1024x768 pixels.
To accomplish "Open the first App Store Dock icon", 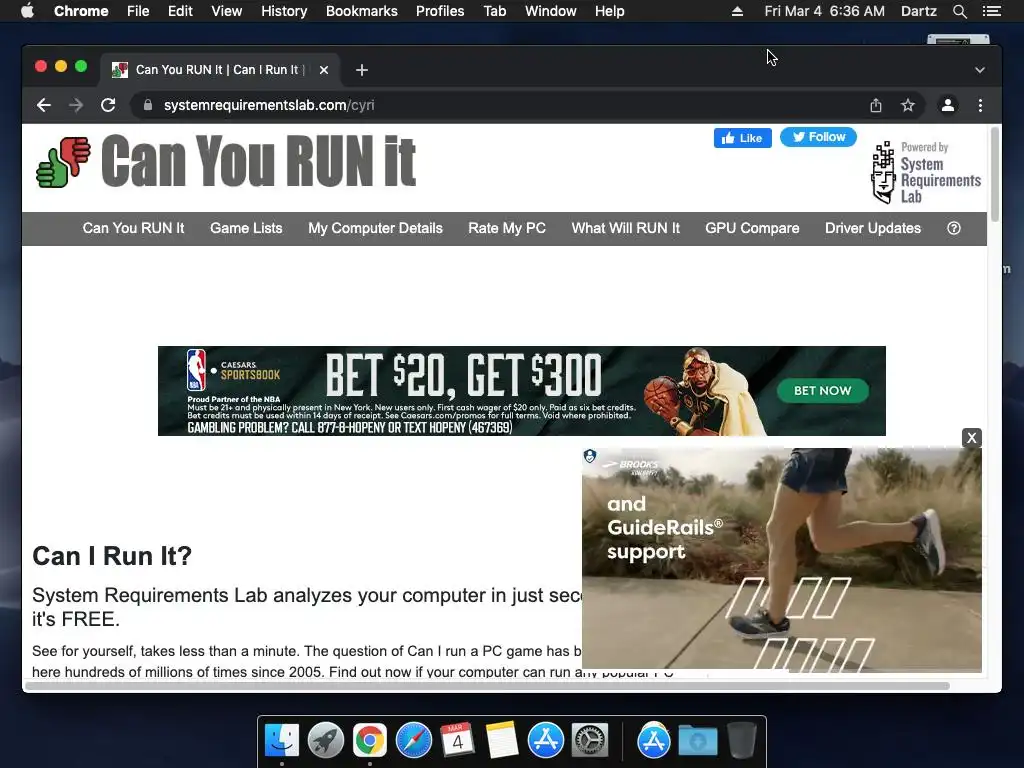I will 545,741.
